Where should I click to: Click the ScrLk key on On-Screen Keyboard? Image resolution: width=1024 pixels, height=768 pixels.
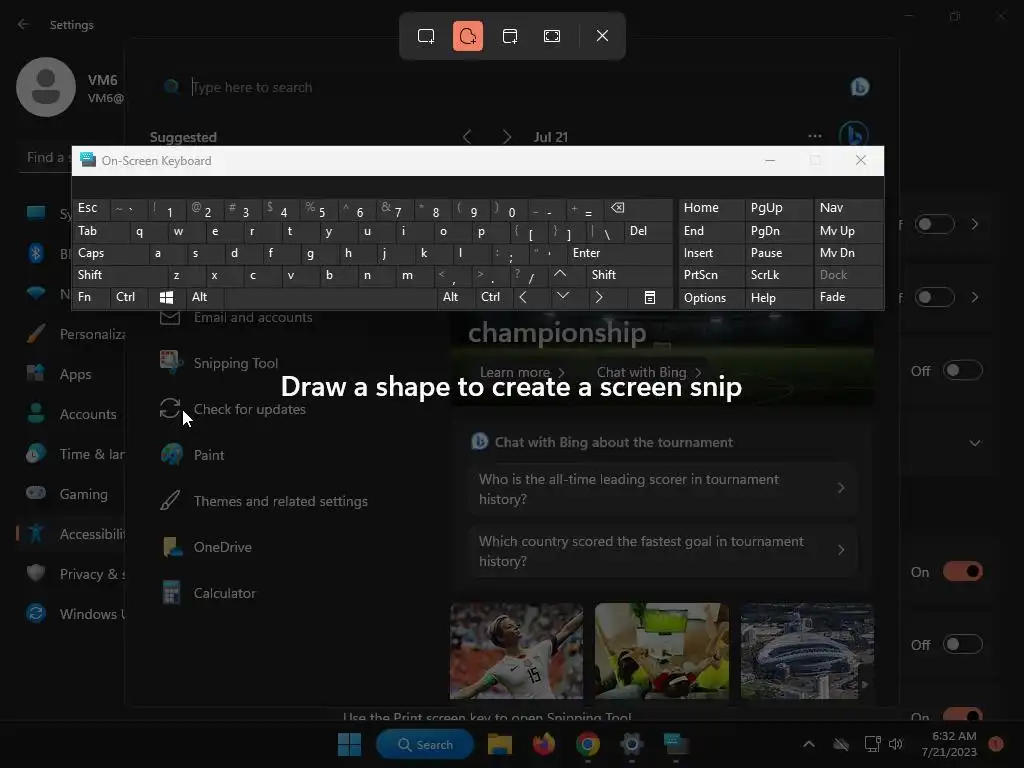[778, 275]
